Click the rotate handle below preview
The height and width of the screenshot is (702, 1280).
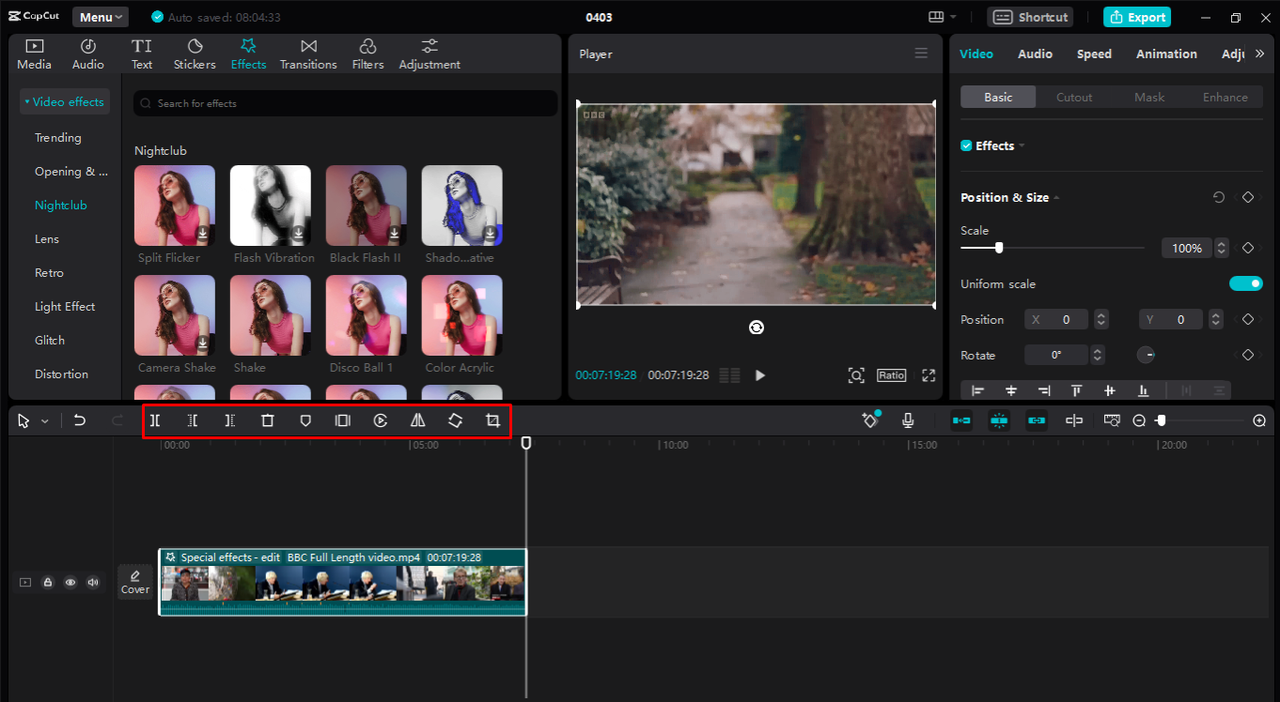pos(756,327)
